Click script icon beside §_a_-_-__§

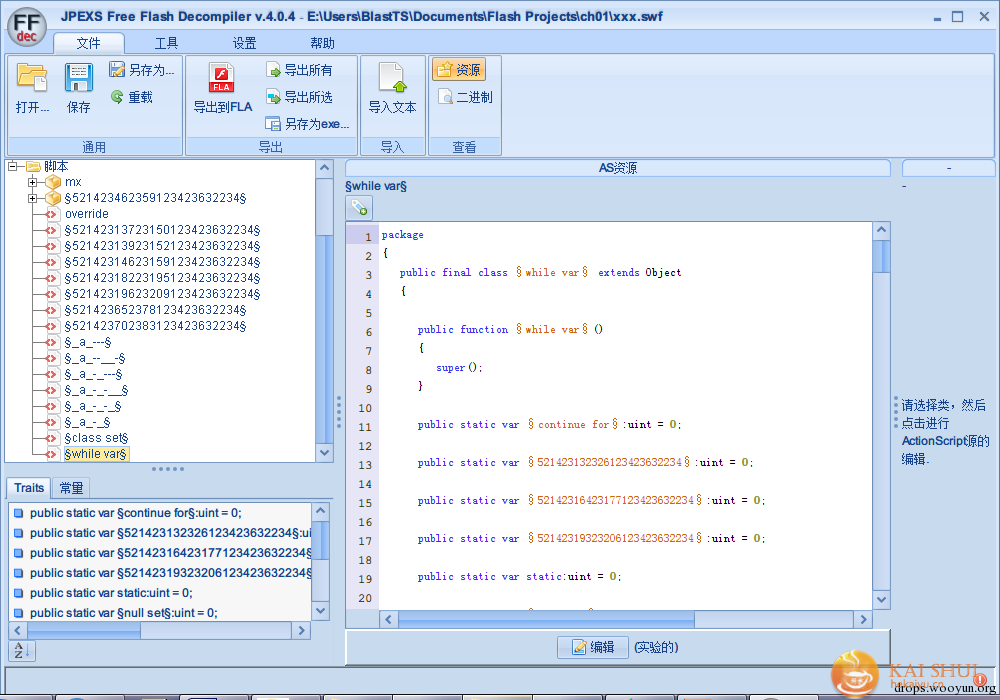(51, 390)
